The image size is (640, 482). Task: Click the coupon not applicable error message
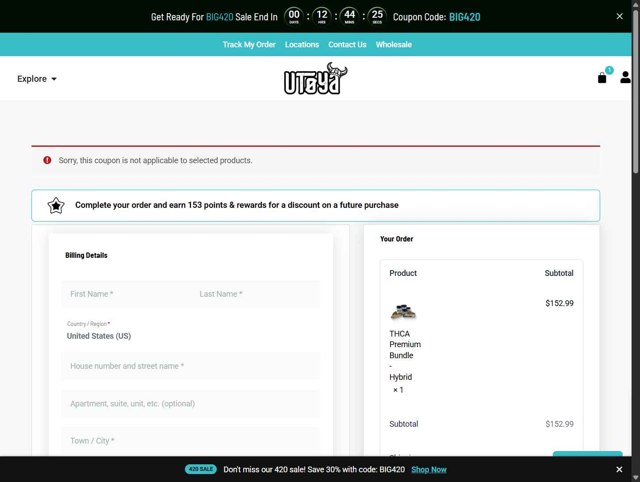pyautogui.click(x=155, y=160)
